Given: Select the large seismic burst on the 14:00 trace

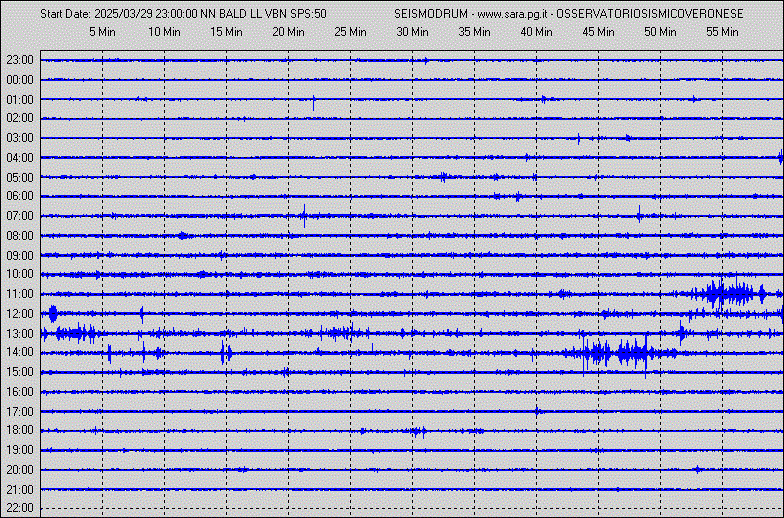Looking at the screenshot, I should click(618, 353).
